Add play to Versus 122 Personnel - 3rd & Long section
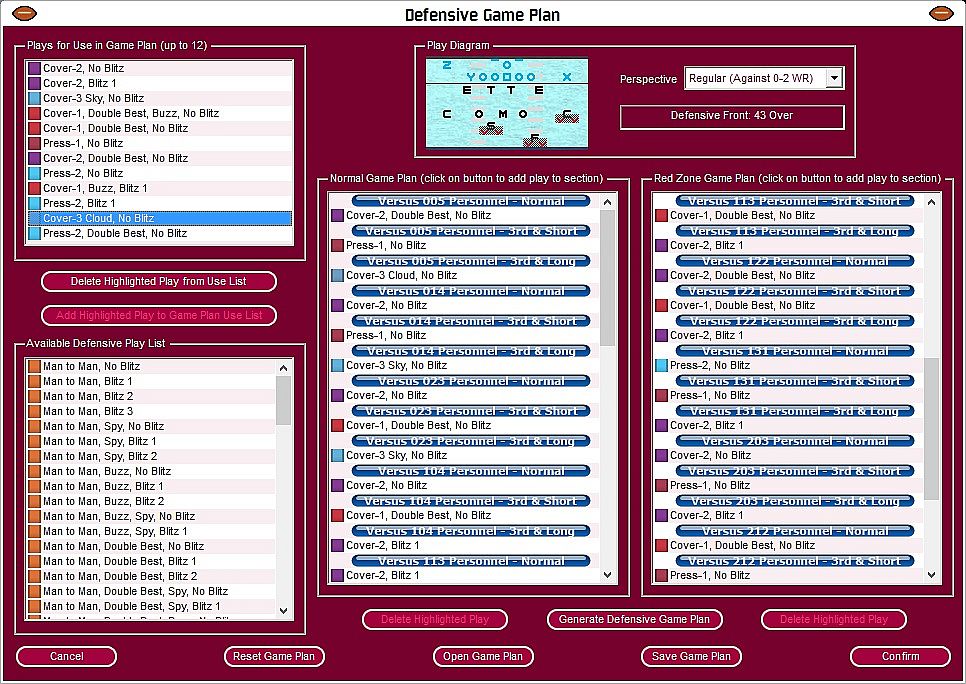 tap(795, 321)
